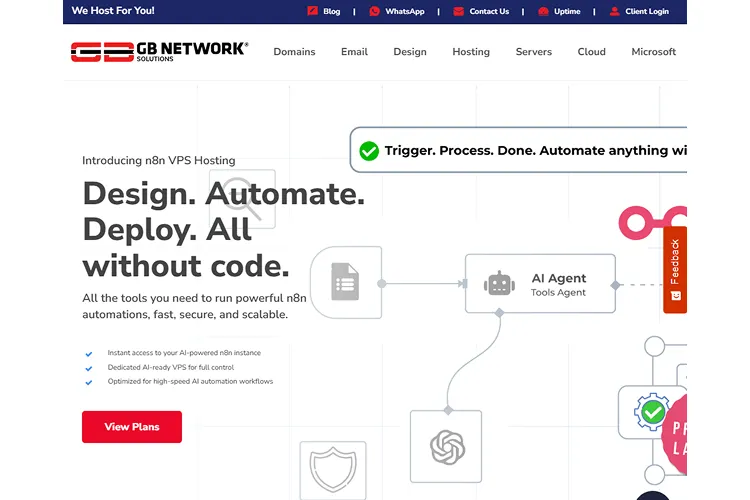This screenshot has width=750, height=500.
Task: Click the OpenAI logo node
Action: click(446, 446)
